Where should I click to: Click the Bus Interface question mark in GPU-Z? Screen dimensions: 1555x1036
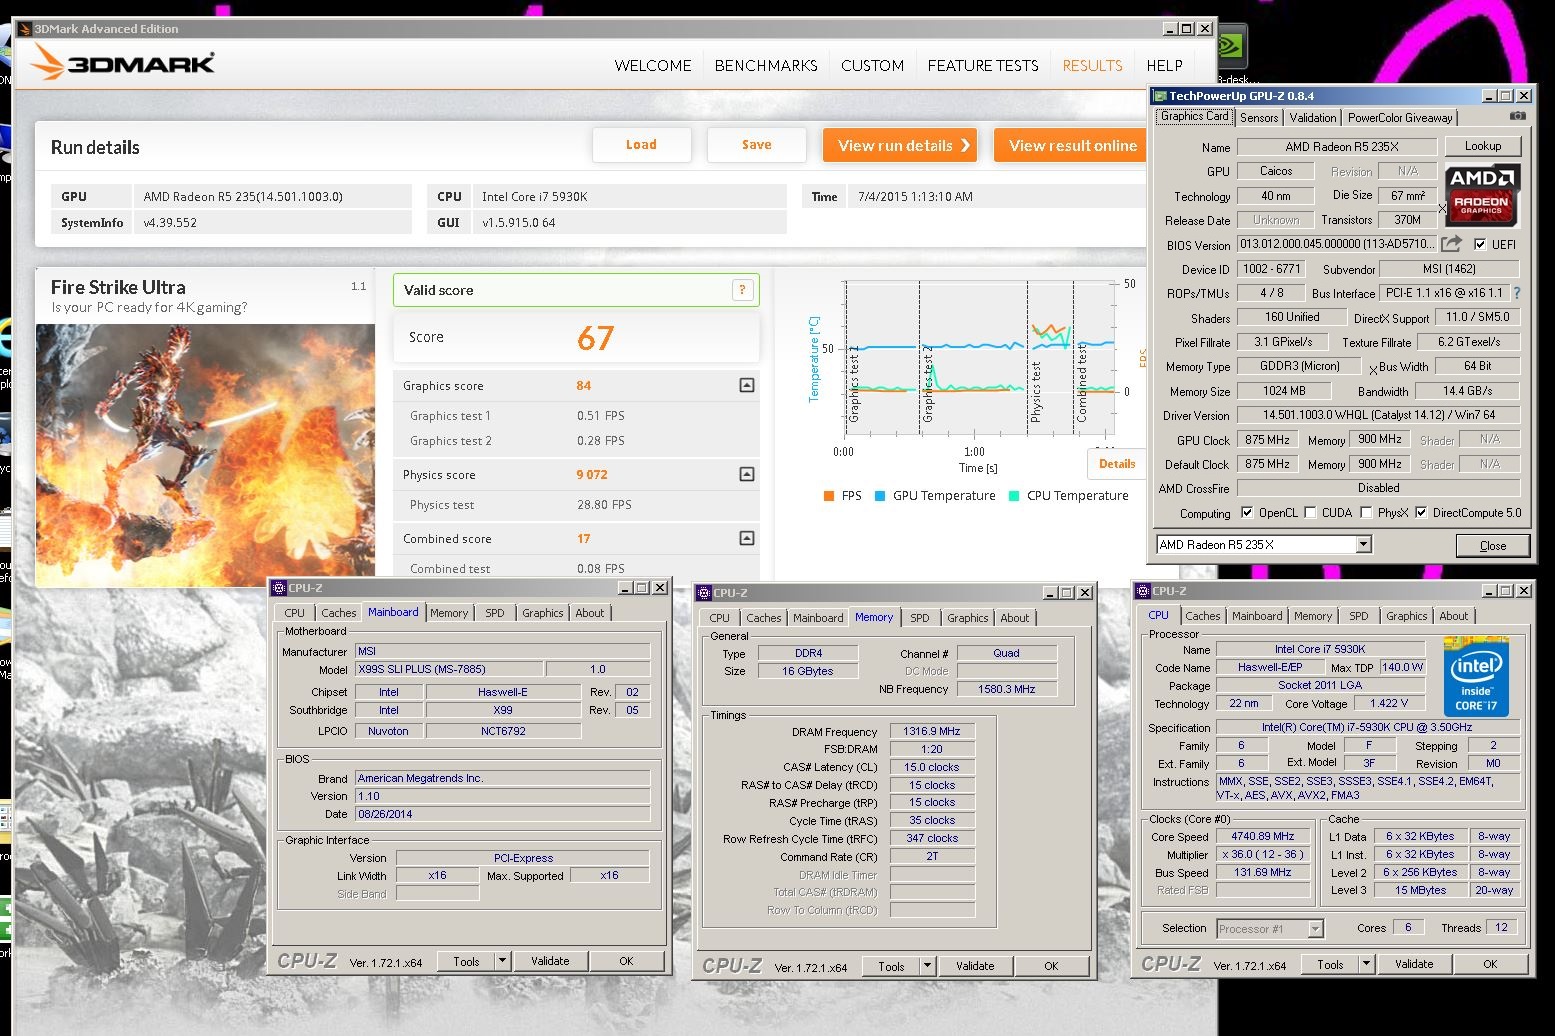tap(1517, 293)
